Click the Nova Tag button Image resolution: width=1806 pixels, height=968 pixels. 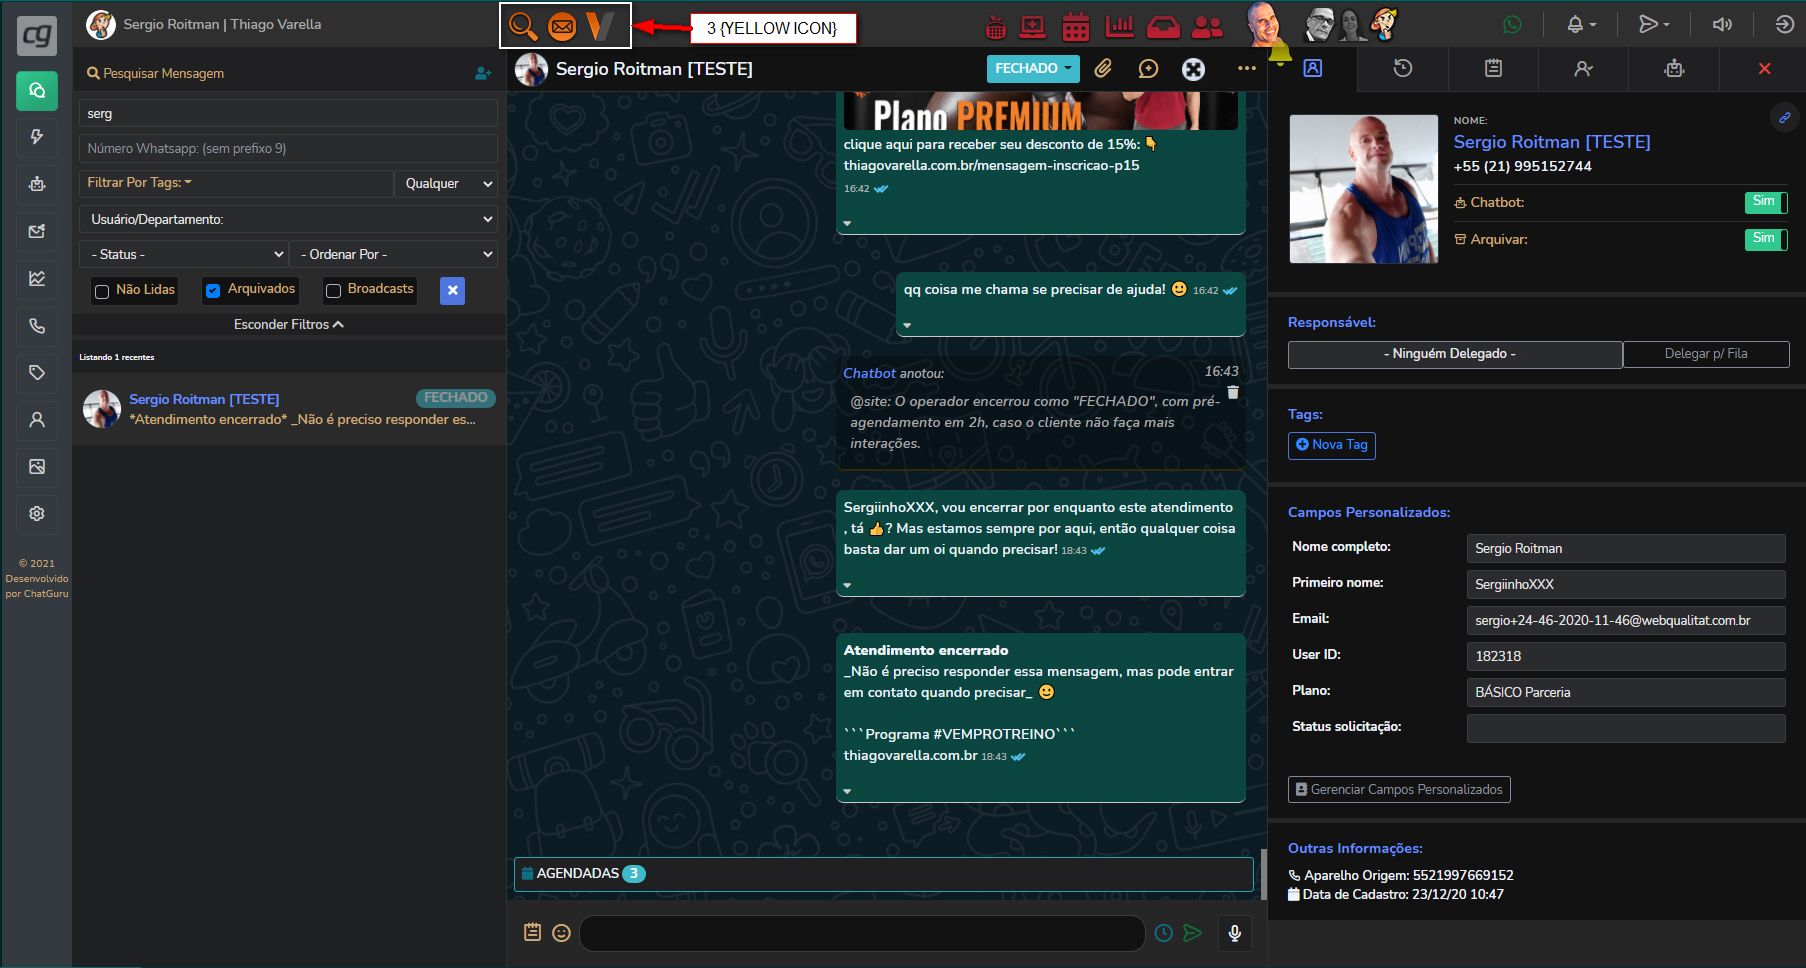(x=1332, y=445)
